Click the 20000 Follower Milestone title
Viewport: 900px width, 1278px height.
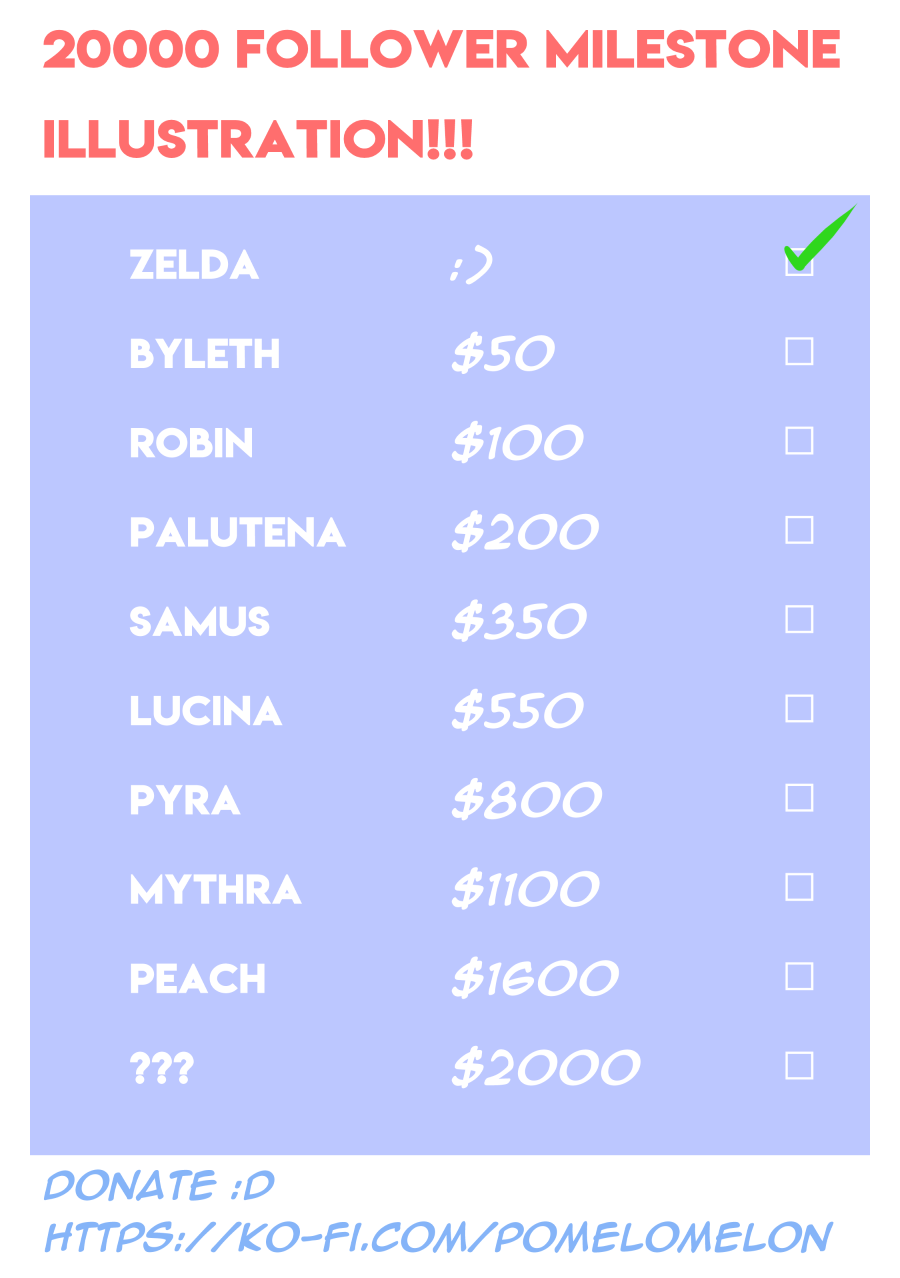click(x=440, y=50)
